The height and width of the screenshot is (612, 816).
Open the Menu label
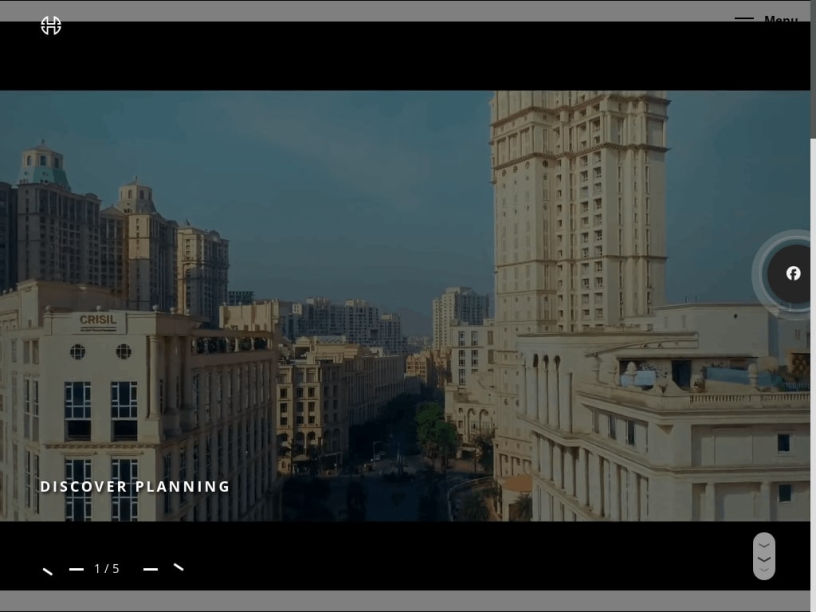click(x=780, y=20)
